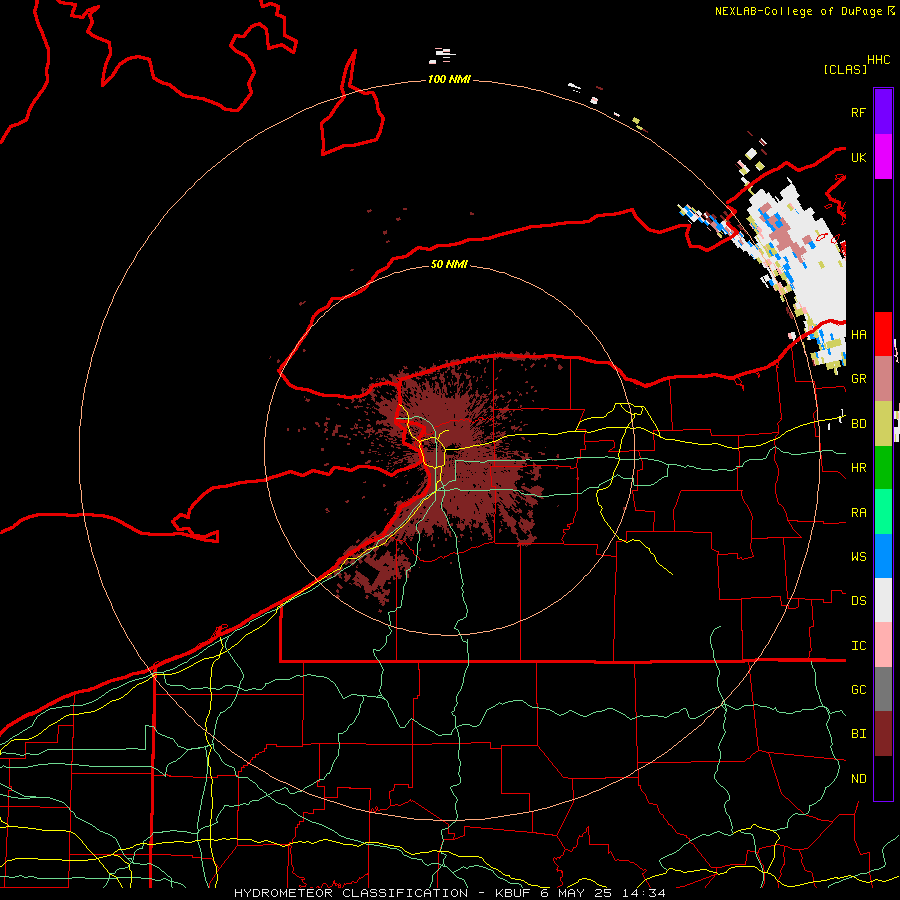900x900 pixels.
Task: Click the BI legend label
Action: 858,734
